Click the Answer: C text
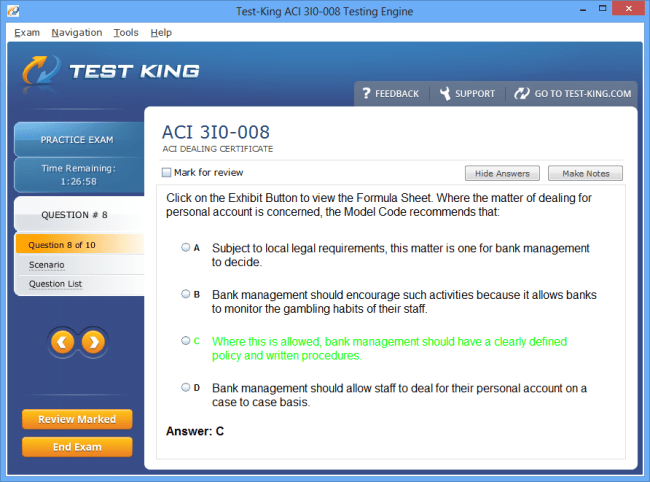 [x=195, y=431]
